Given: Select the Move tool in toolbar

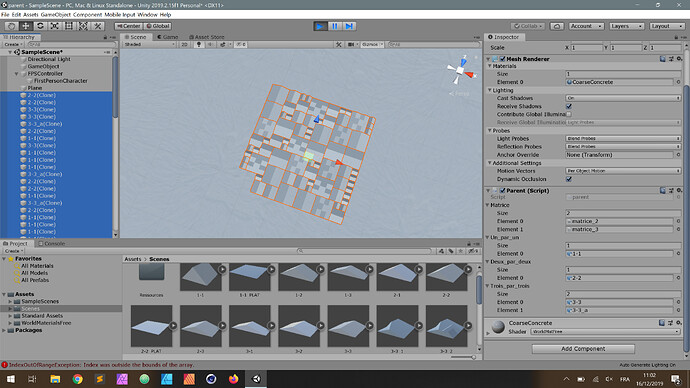Looking at the screenshot, I should coord(26,26).
